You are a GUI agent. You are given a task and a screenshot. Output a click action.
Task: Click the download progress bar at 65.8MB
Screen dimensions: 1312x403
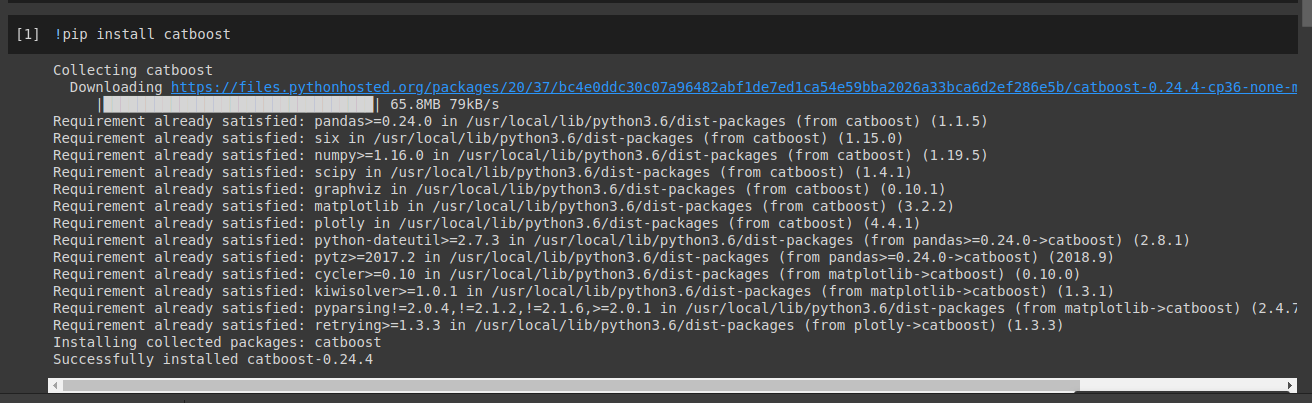click(x=238, y=104)
